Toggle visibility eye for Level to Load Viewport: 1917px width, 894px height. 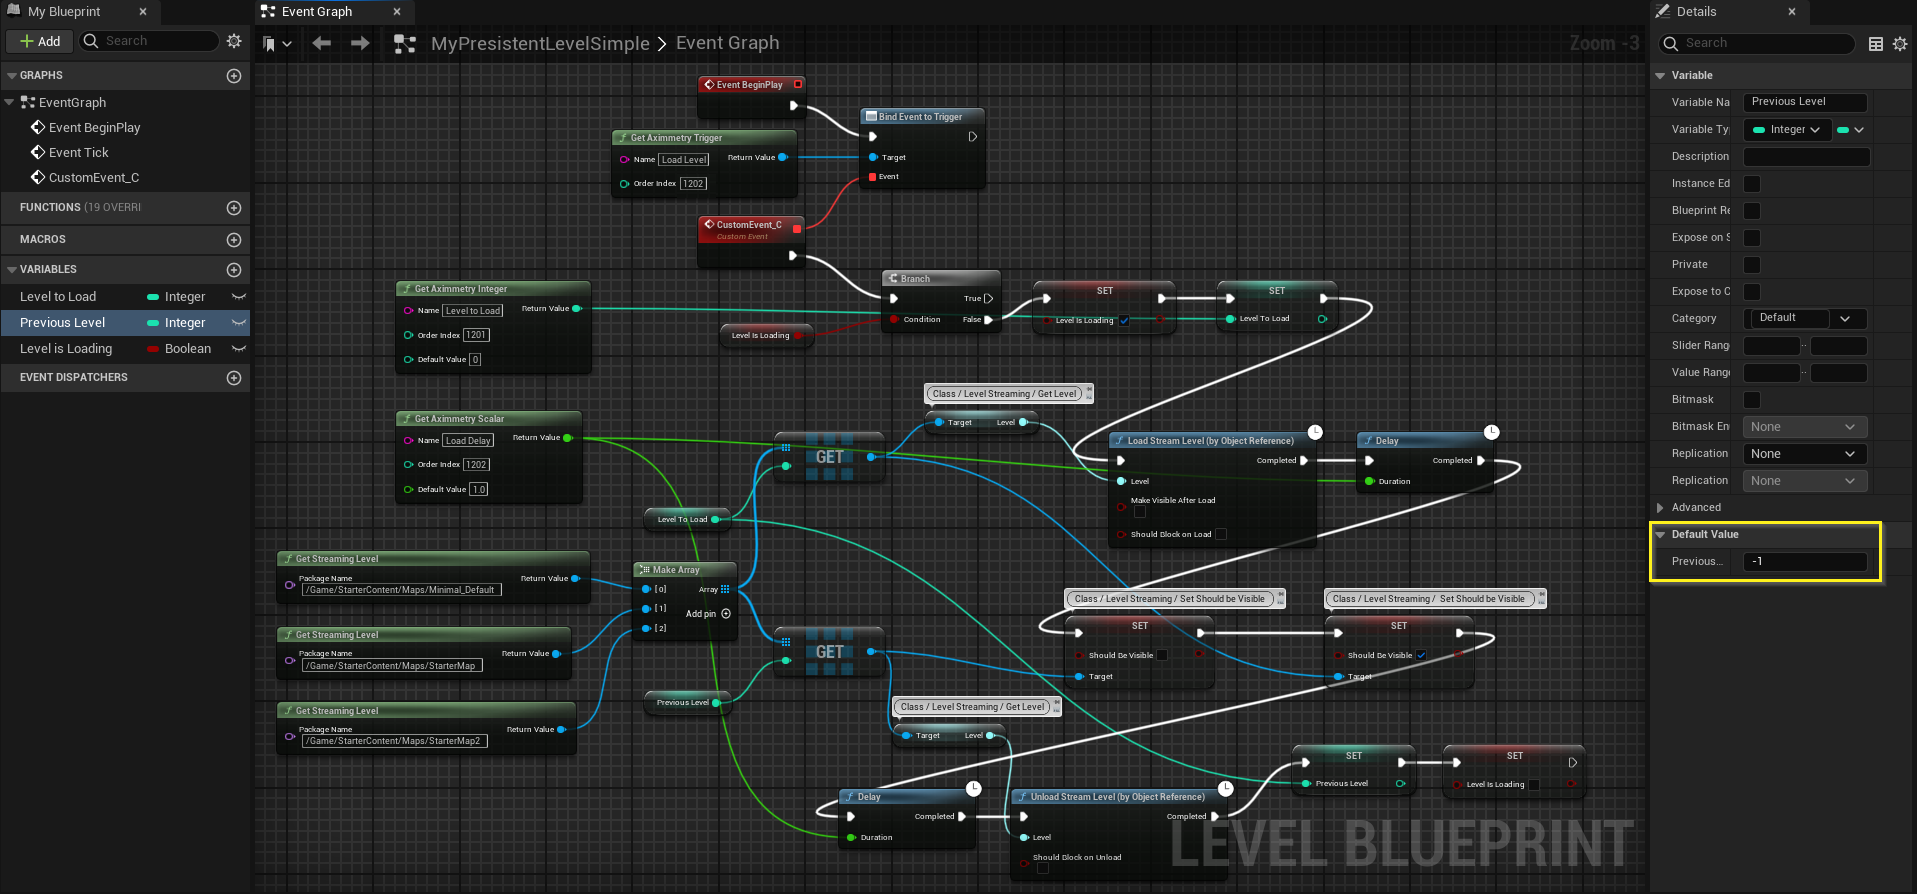[x=239, y=297]
